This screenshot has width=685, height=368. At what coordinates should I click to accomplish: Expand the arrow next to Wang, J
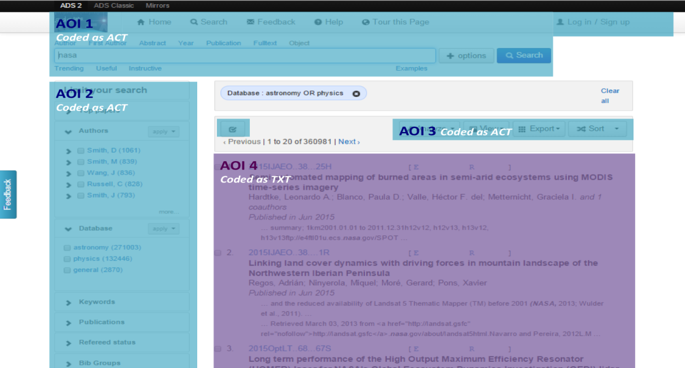tap(69, 174)
